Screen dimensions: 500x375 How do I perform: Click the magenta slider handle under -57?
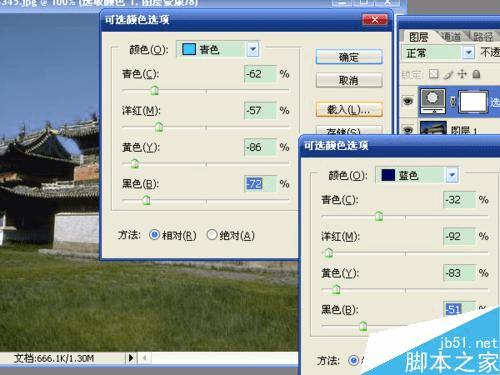159,127
